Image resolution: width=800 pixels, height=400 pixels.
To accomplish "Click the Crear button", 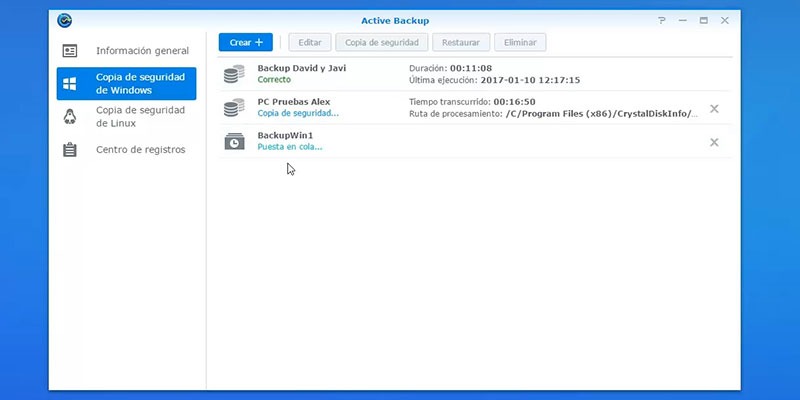I will click(x=246, y=42).
